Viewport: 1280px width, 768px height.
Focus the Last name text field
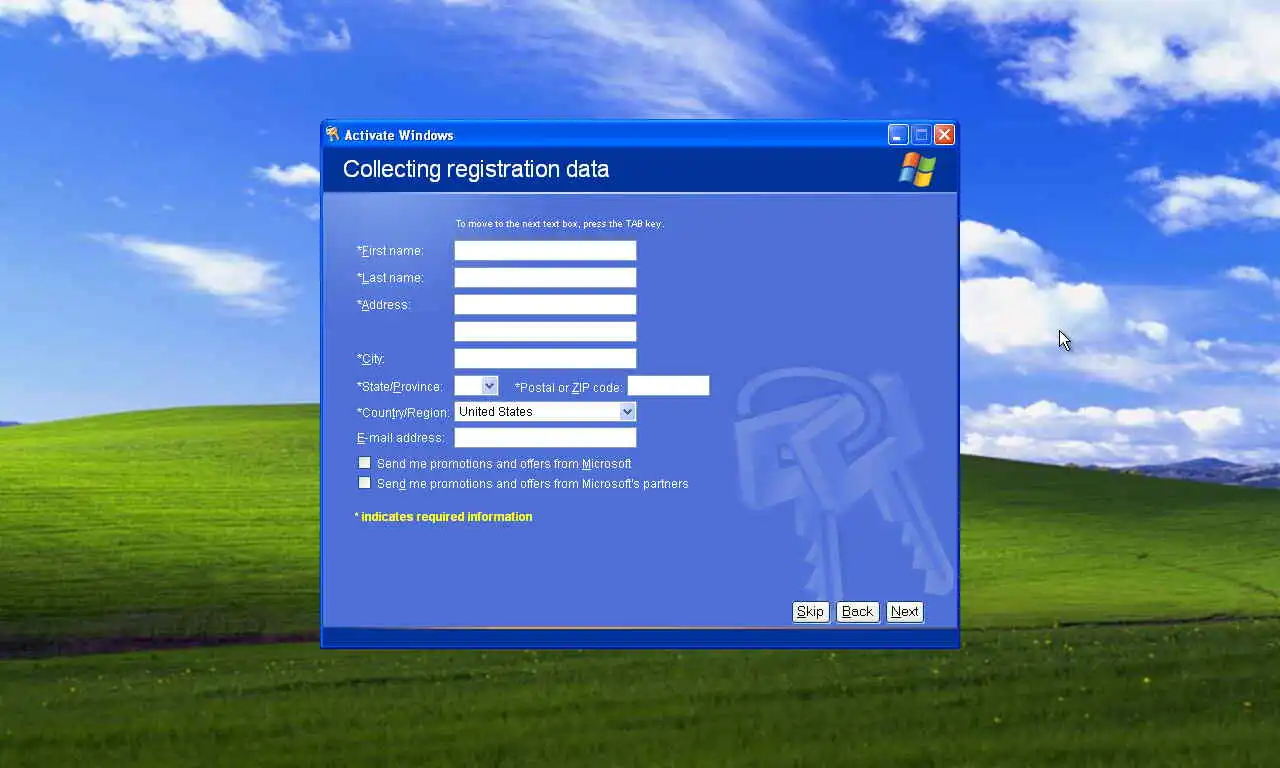[545, 278]
